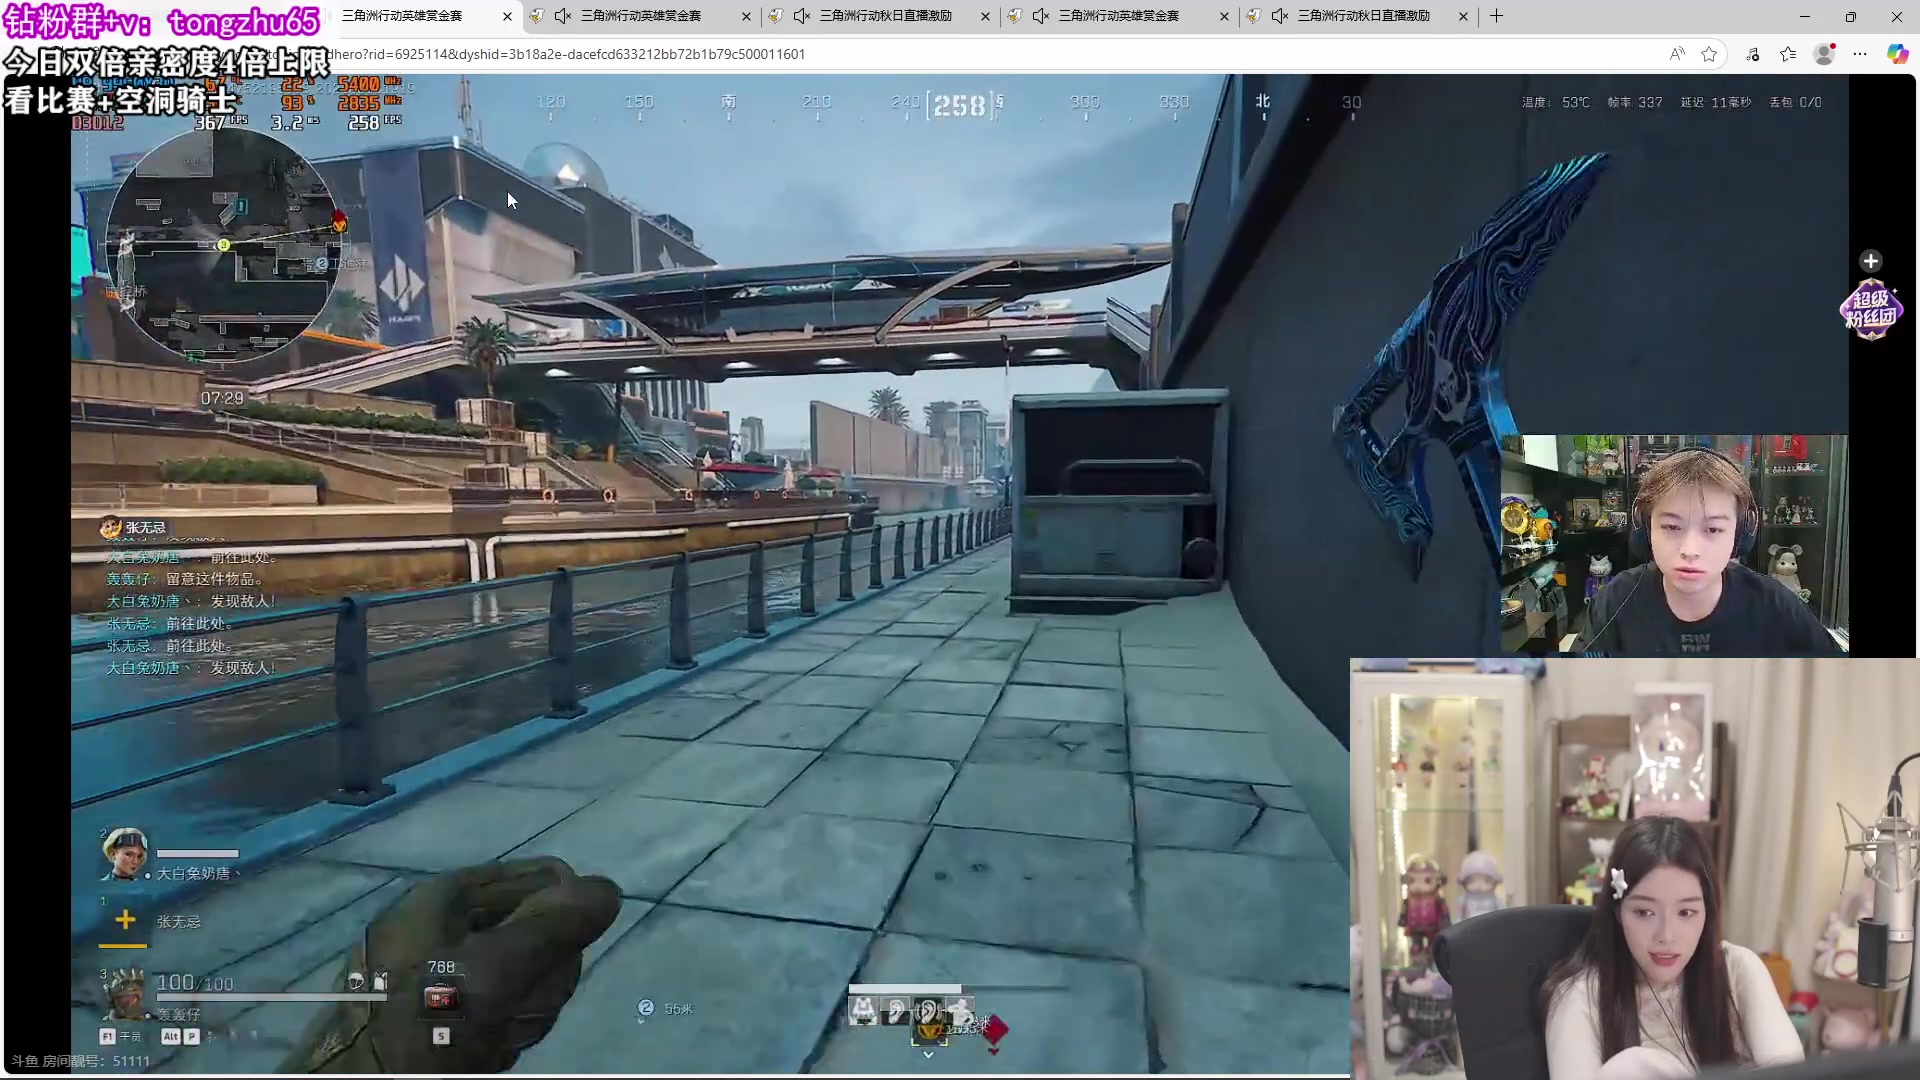Click the 斗鱼 房间靓号: 51111 label
This screenshot has width=1920, height=1080.
click(80, 1061)
